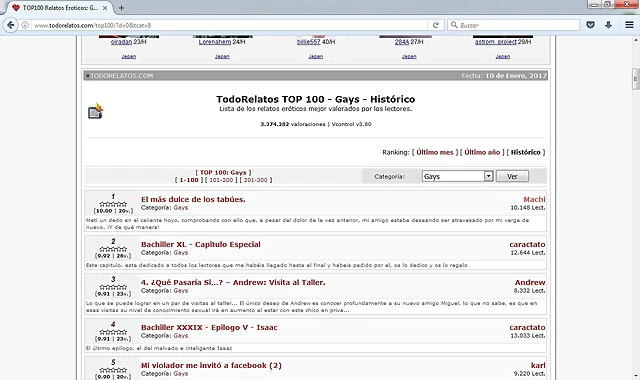Image resolution: width=640 pixels, height=380 pixels.
Task: Click star rating of story ranked 1
Action: click(113, 204)
